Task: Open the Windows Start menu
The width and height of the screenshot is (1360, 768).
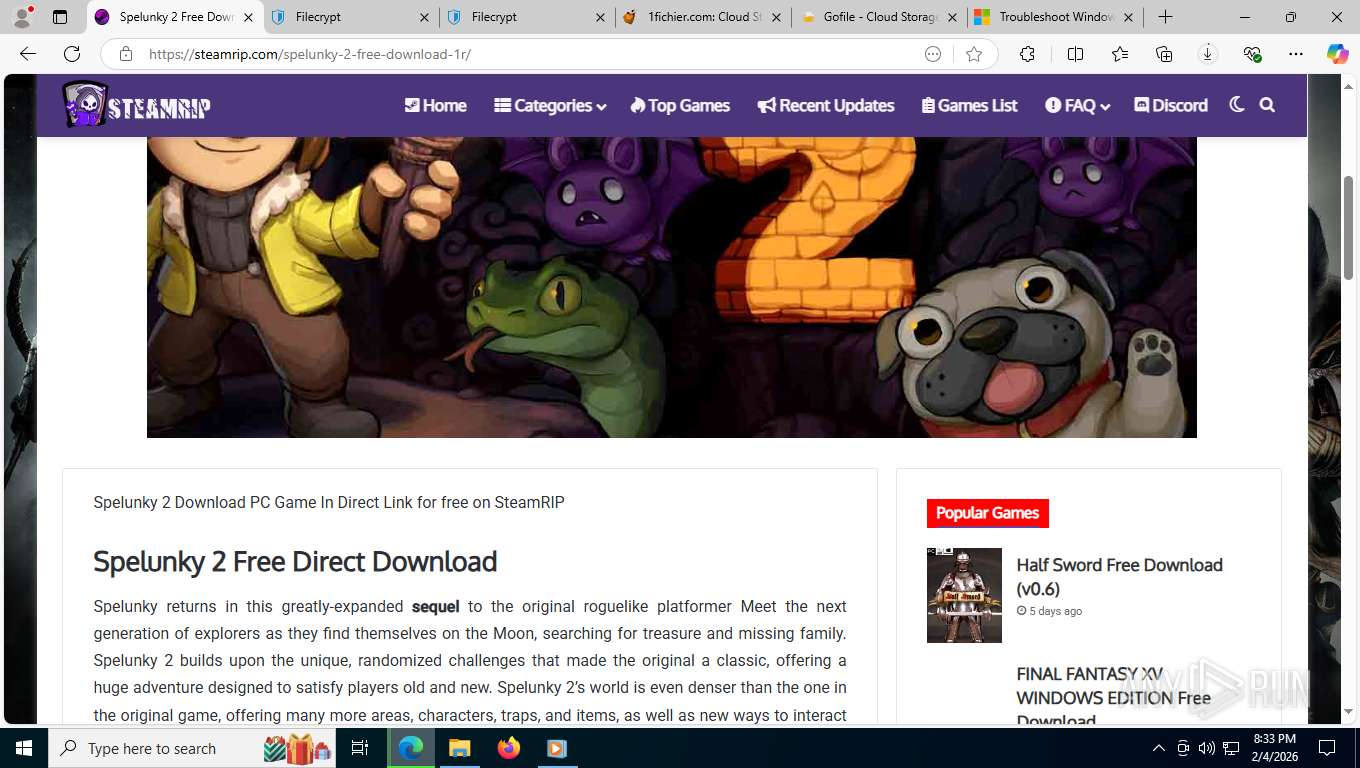Action: pos(24,748)
